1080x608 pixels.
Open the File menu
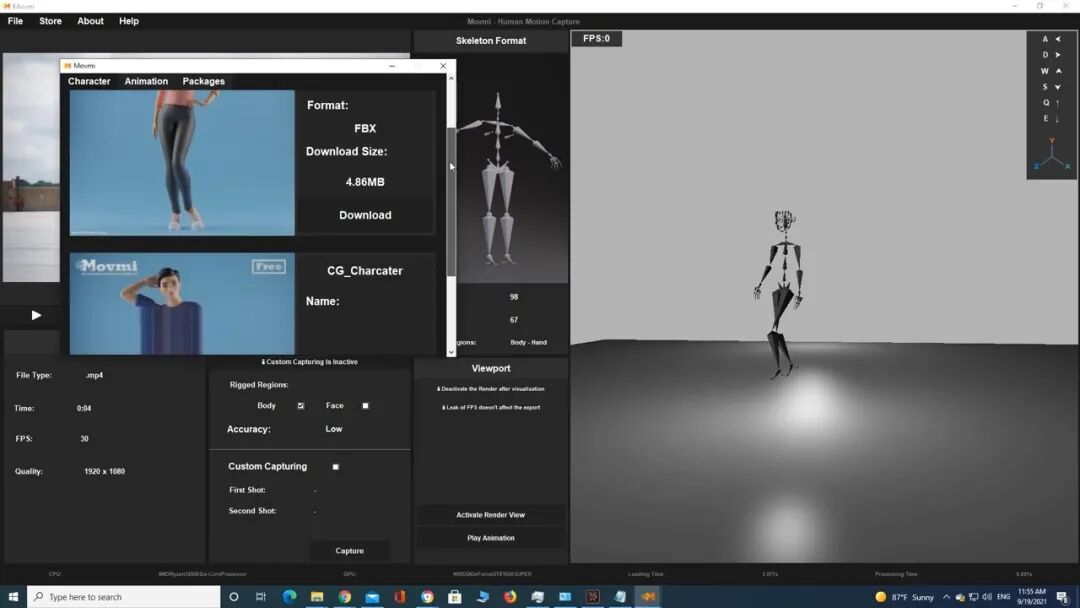15,21
